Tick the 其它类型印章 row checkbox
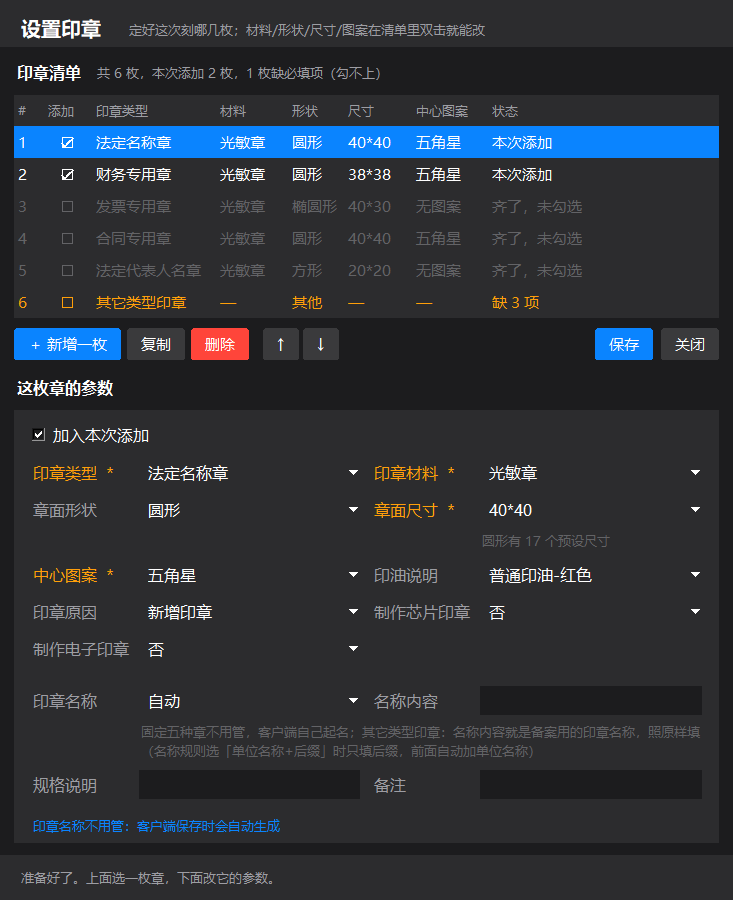 click(x=67, y=302)
